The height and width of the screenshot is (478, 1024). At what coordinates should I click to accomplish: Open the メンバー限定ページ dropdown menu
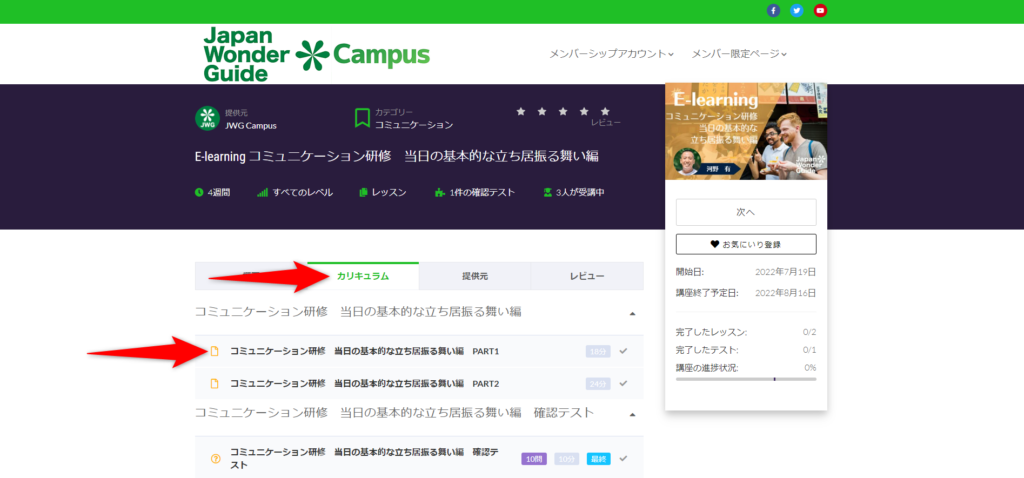(x=739, y=54)
